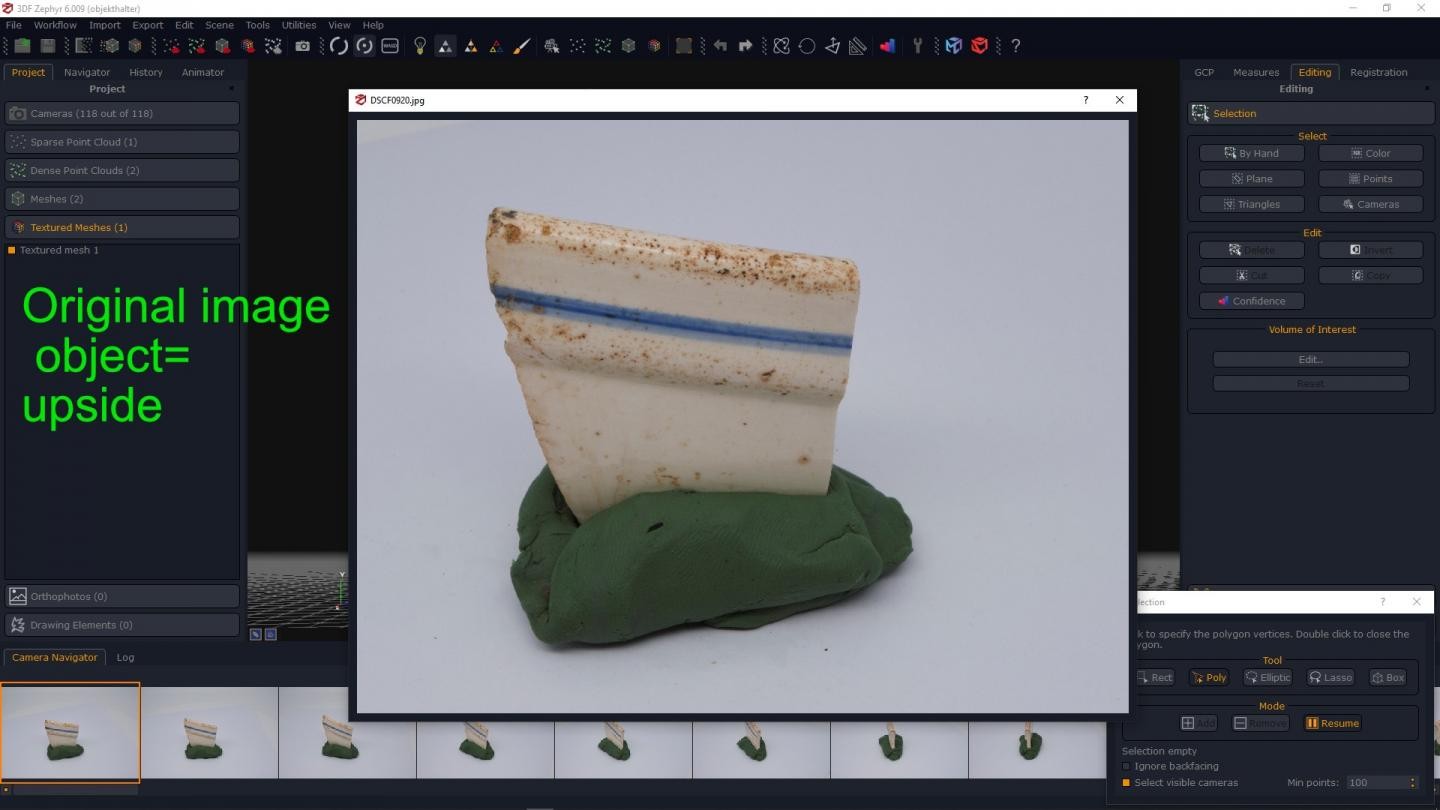Open the Workflow menu

click(55, 25)
